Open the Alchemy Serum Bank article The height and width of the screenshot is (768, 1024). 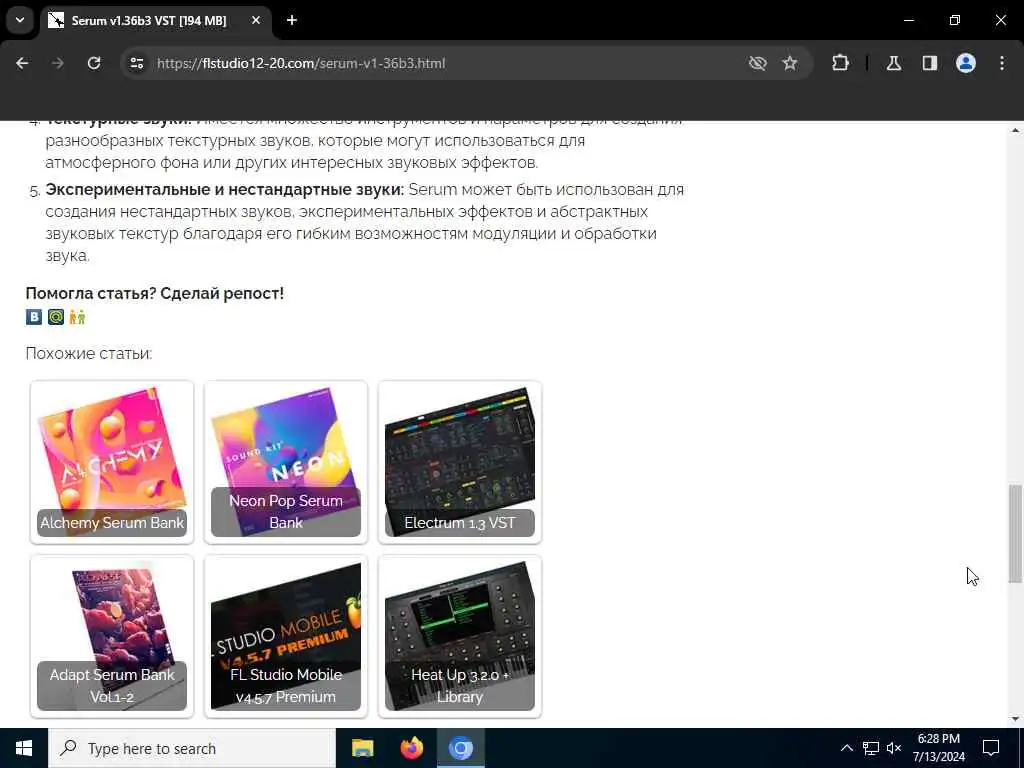tap(112, 462)
